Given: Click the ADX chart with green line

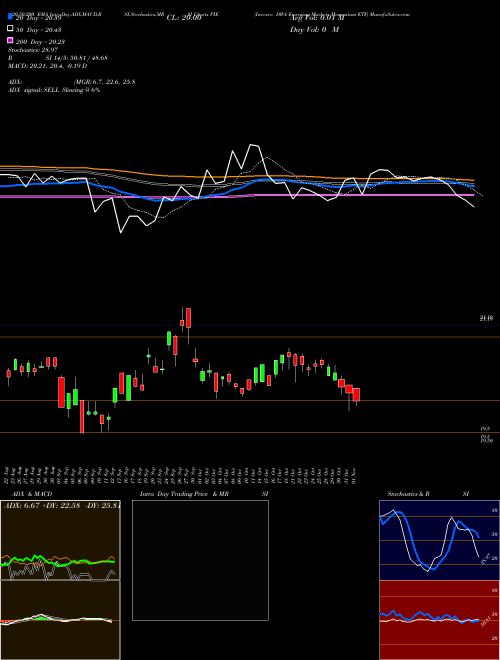Looking at the screenshot, I should click(60, 540).
